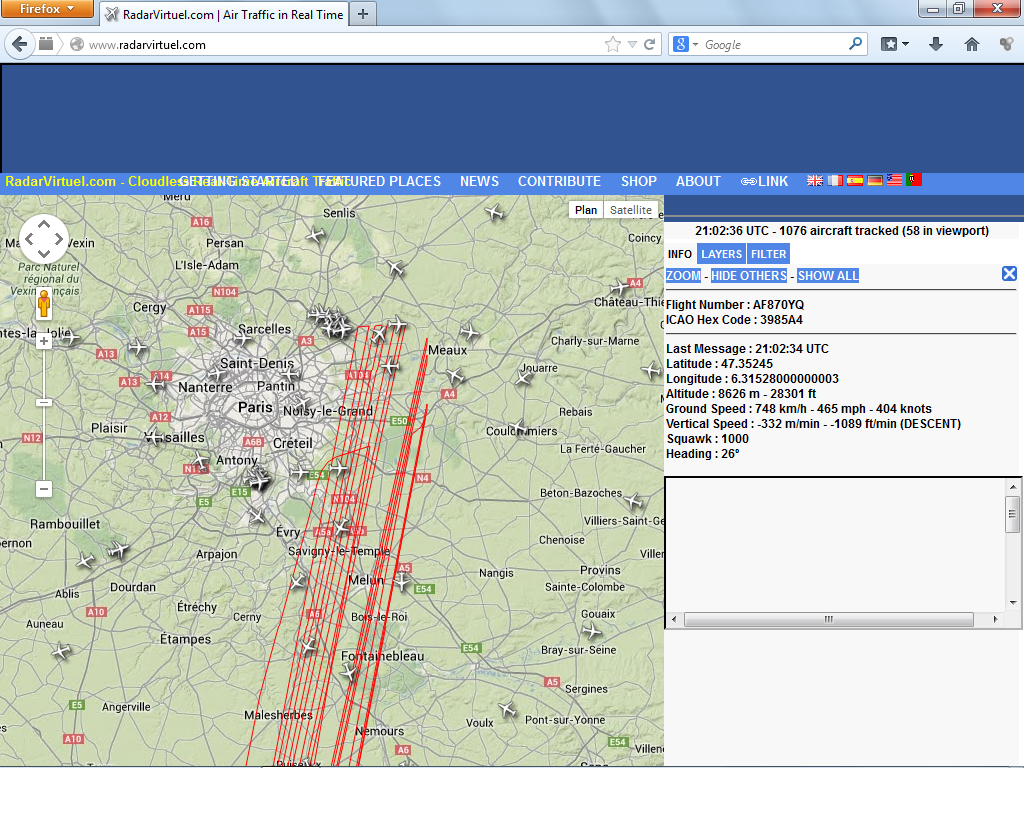
Task: Switch language with the French flag
Action: 835,181
